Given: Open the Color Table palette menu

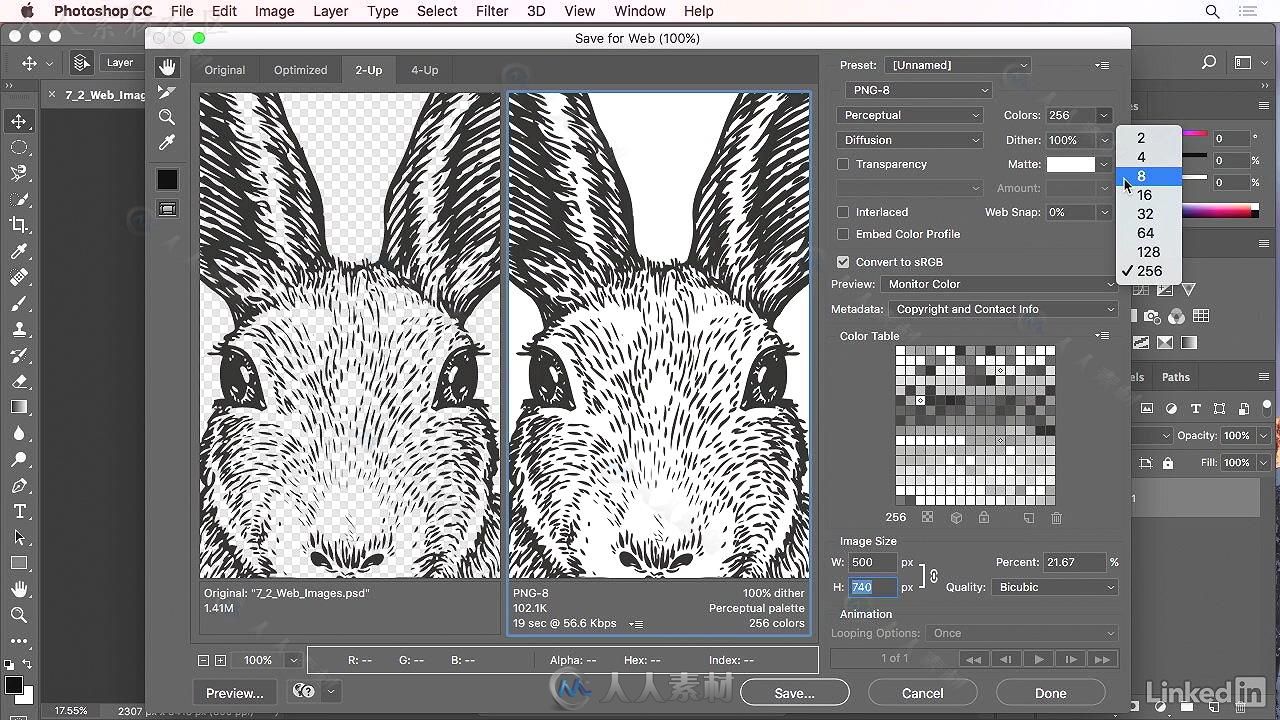Looking at the screenshot, I should point(1102,336).
